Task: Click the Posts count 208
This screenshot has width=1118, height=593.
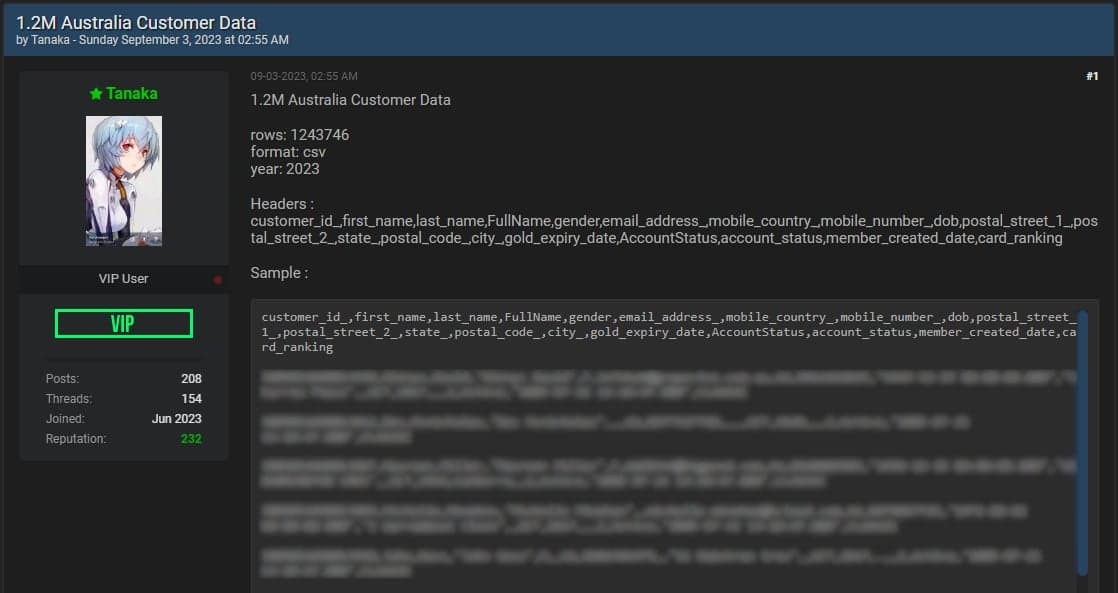Action: 191,379
